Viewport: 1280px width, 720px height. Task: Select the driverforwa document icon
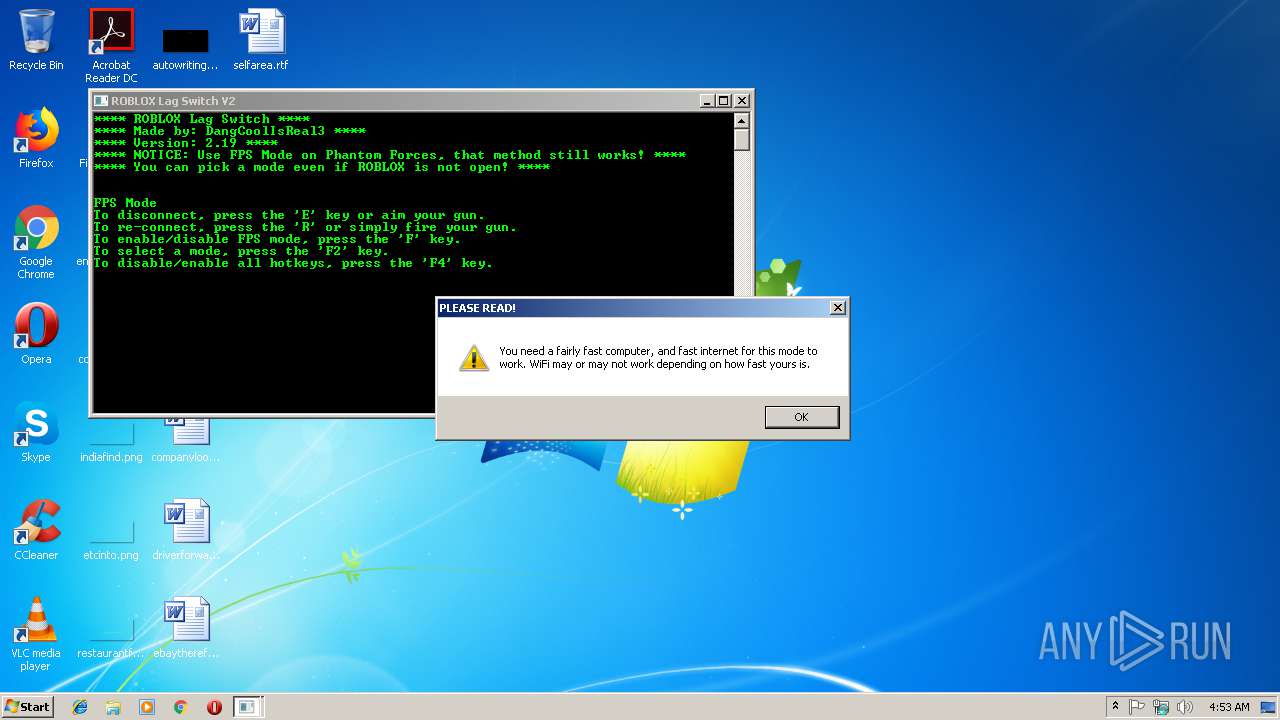[x=186, y=530]
